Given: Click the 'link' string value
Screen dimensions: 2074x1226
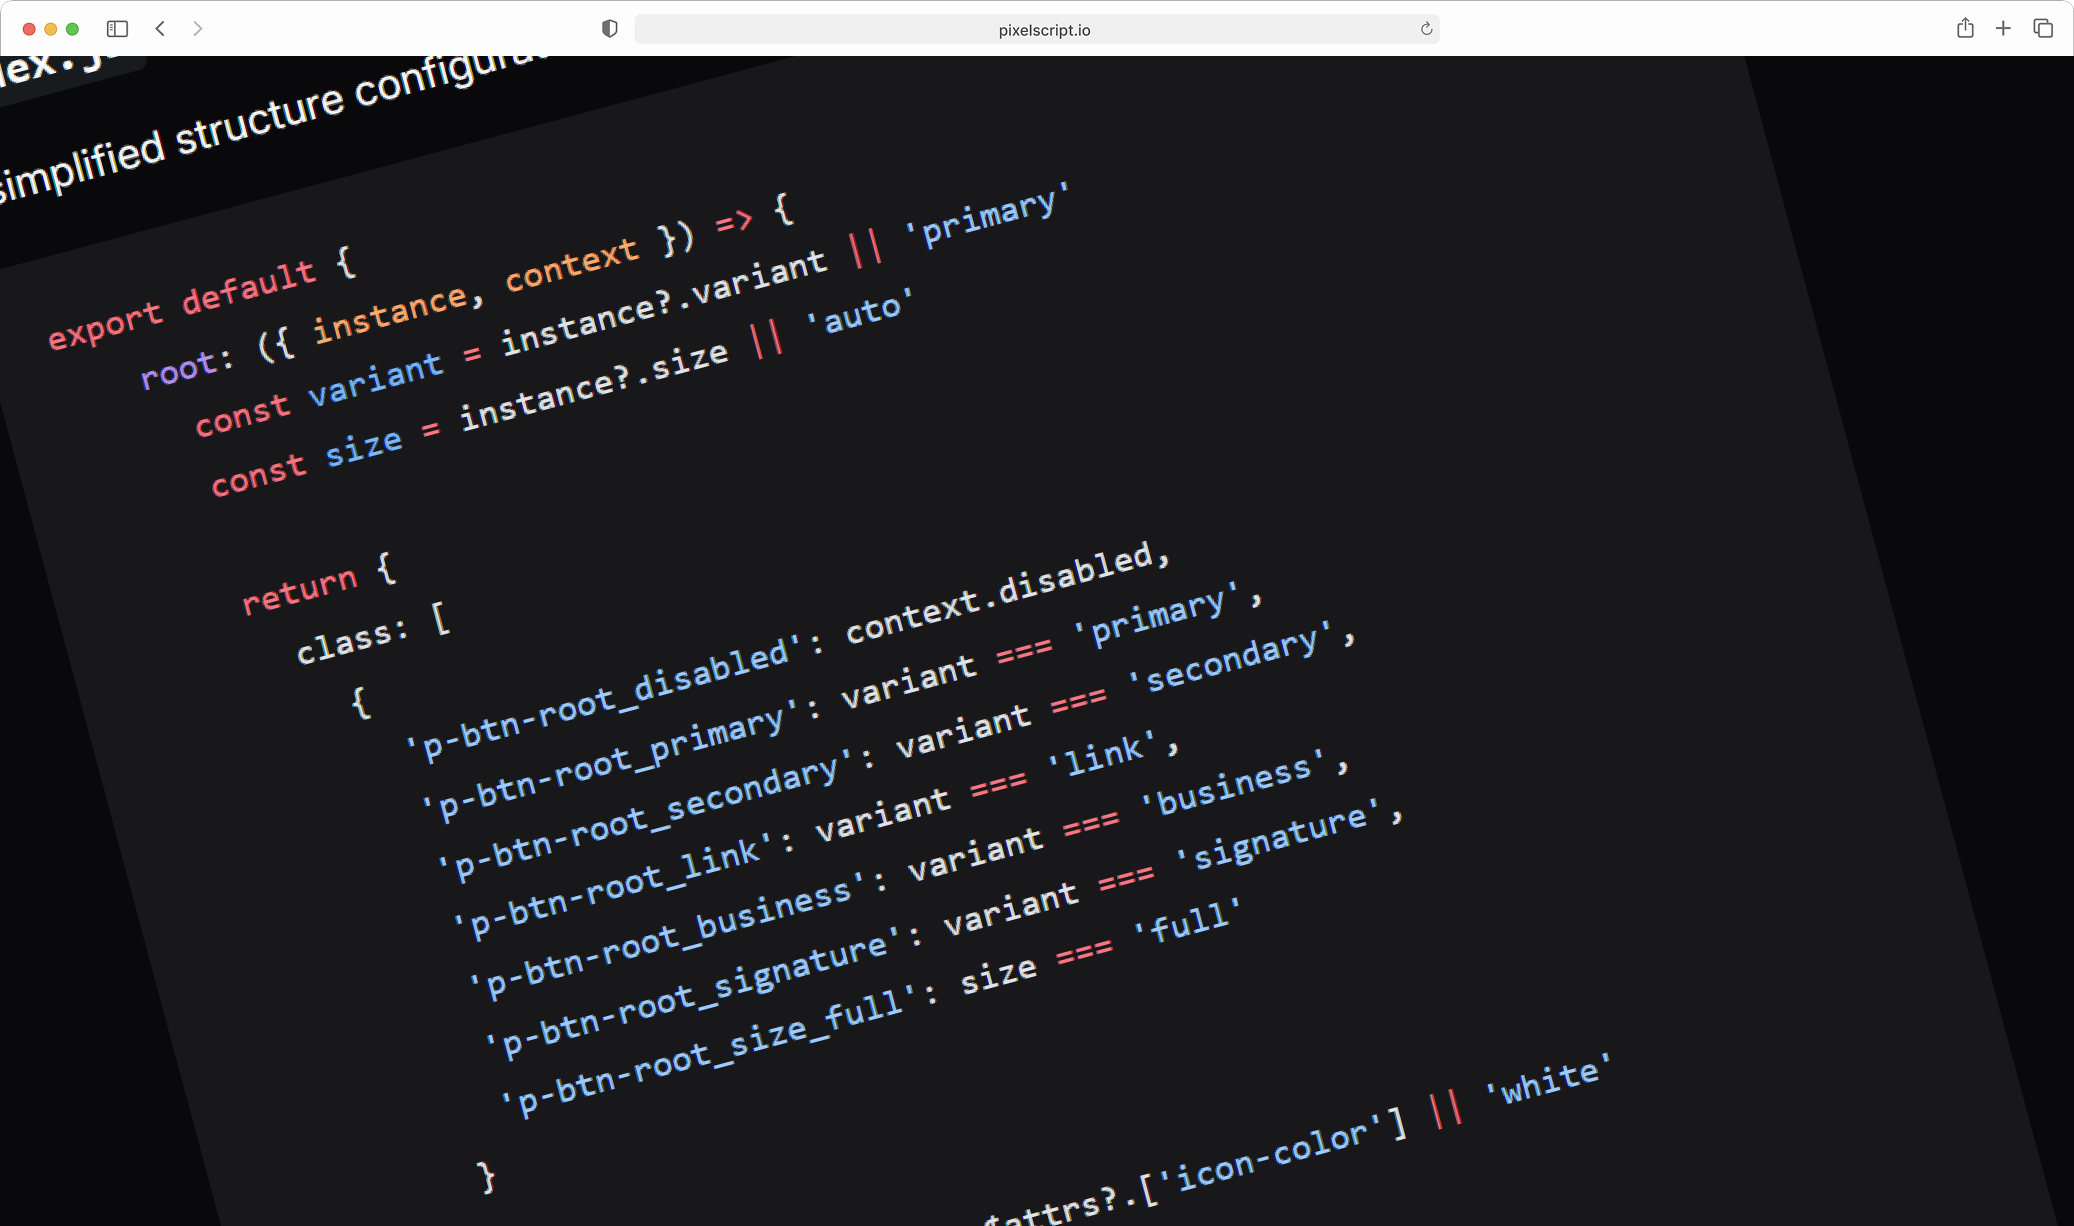Looking at the screenshot, I should 1102,754.
